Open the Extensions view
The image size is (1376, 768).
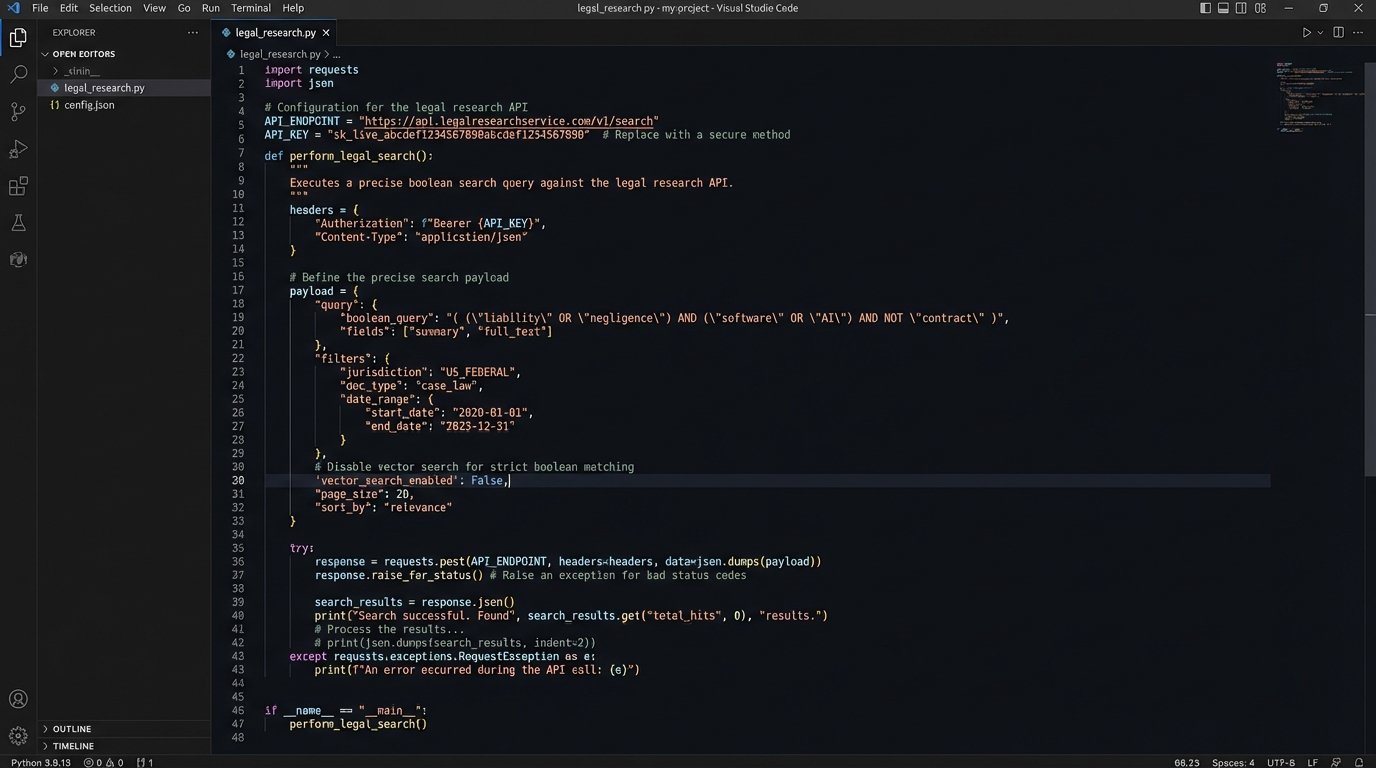point(18,186)
